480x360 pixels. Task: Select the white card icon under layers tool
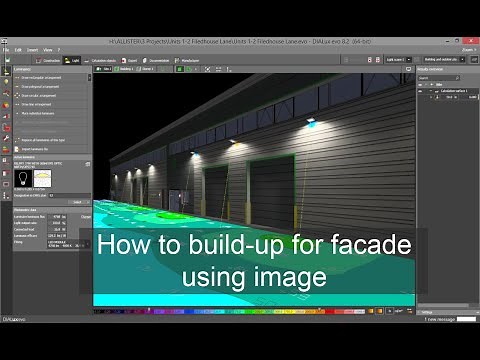5,161
